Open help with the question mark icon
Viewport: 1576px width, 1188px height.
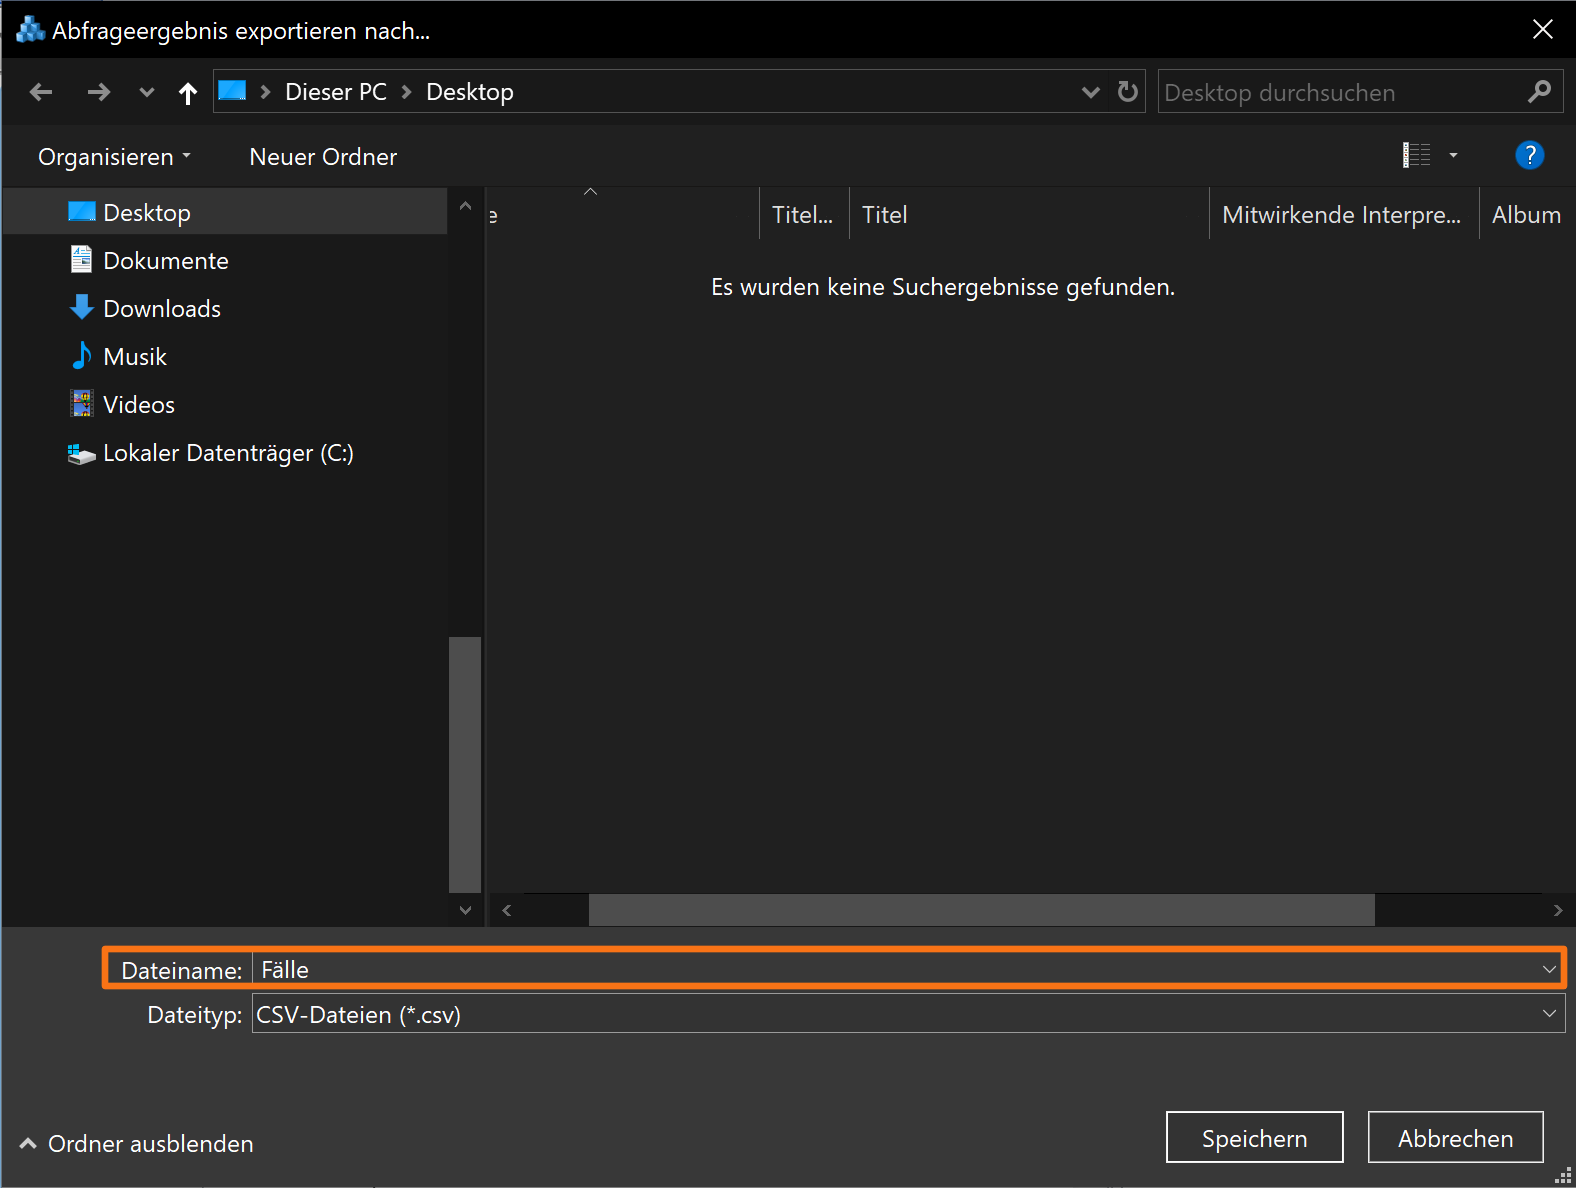pyautogui.click(x=1529, y=155)
